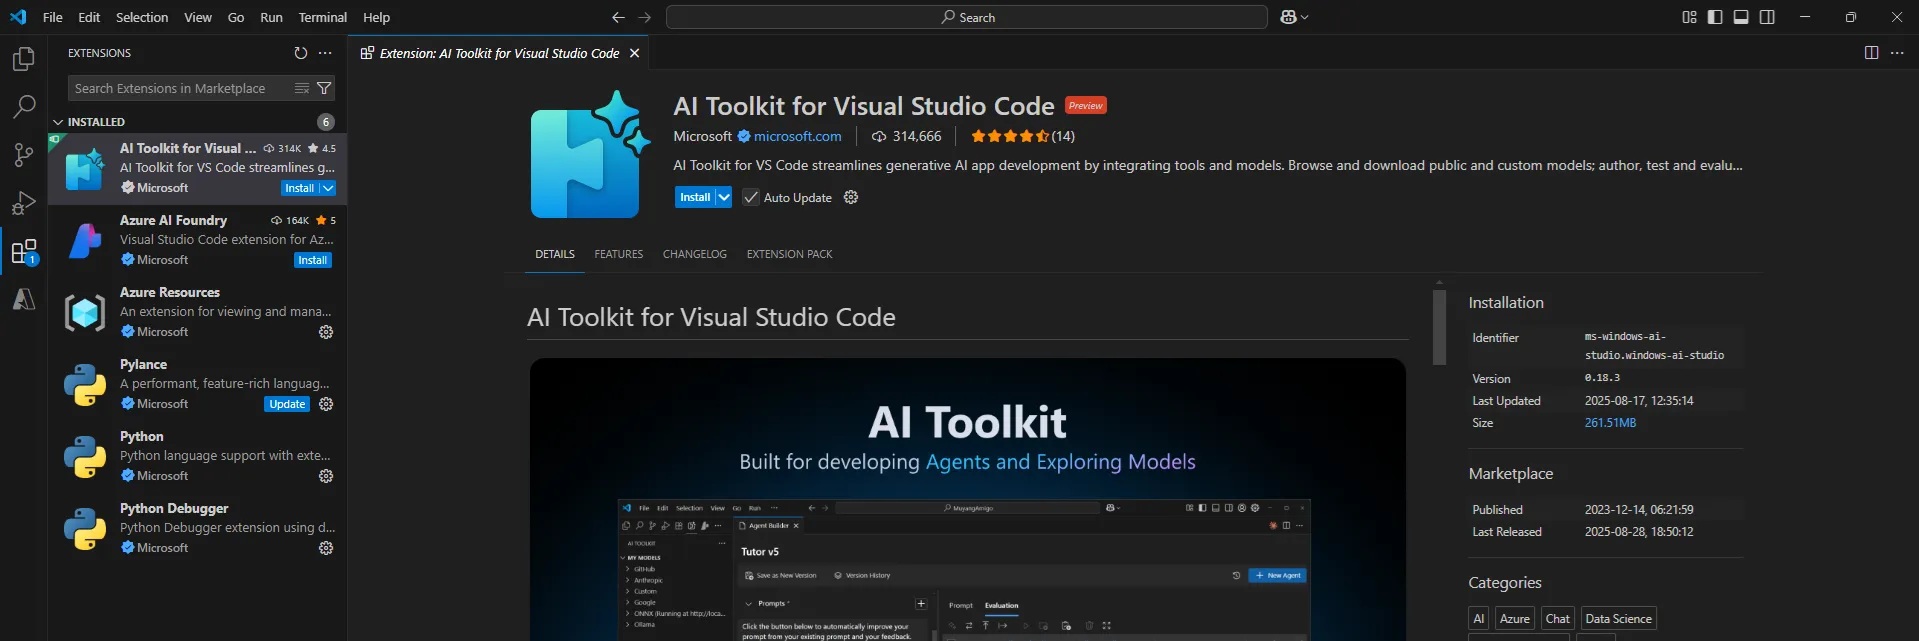Open extension settings gear beside Auto Update
The height and width of the screenshot is (641, 1919).
(851, 197)
